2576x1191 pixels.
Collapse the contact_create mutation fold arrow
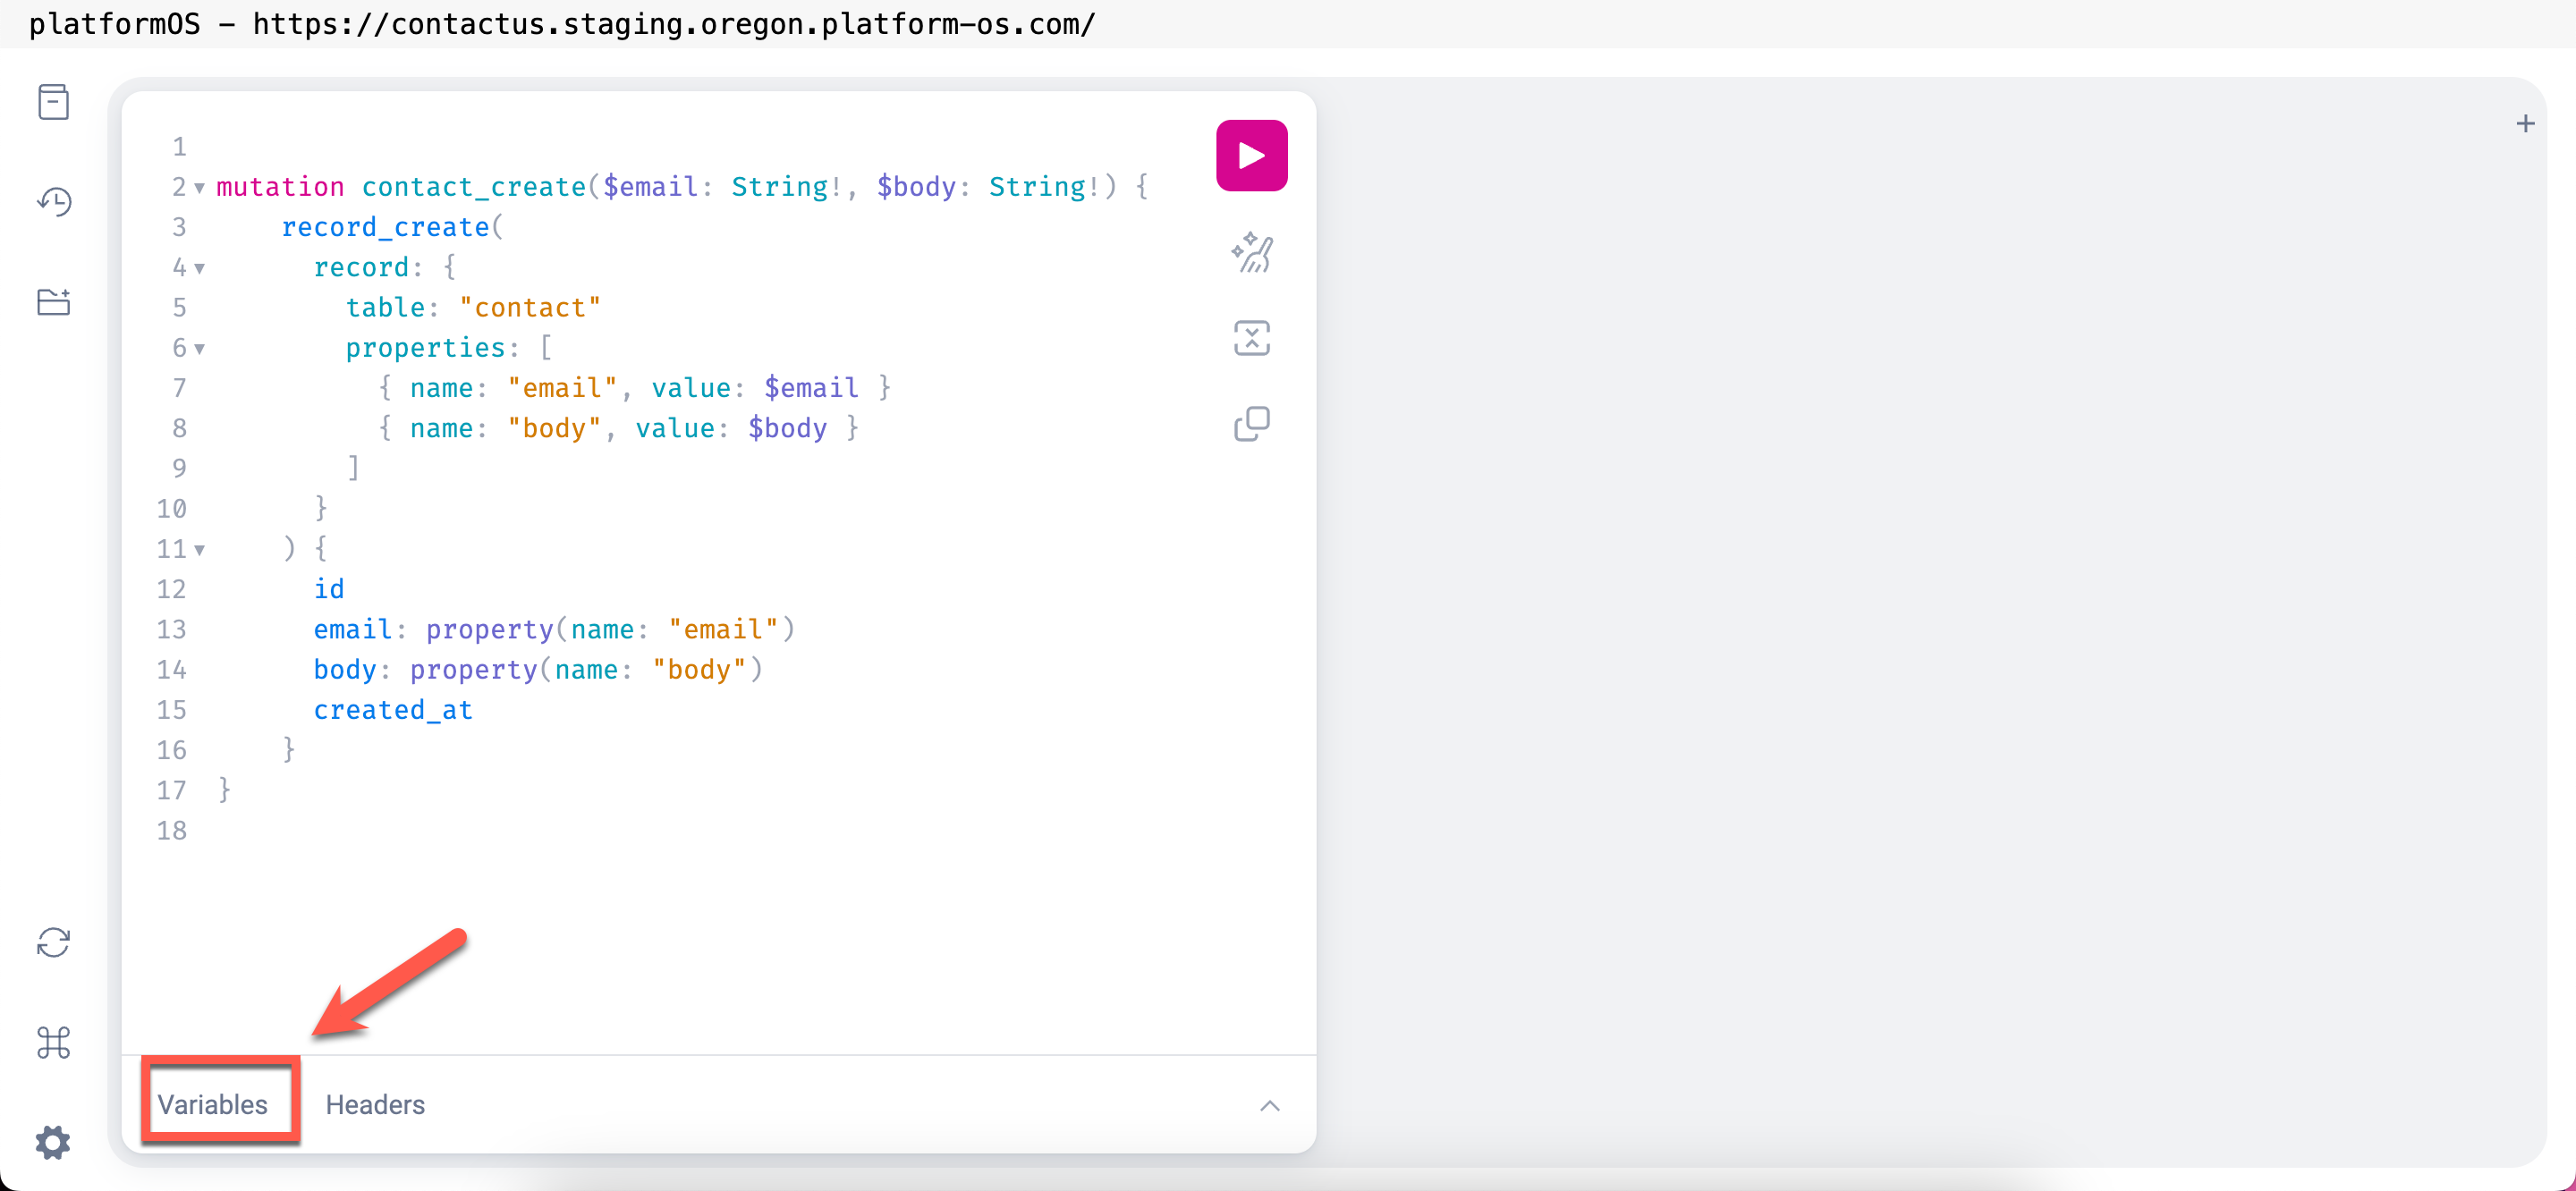point(199,188)
